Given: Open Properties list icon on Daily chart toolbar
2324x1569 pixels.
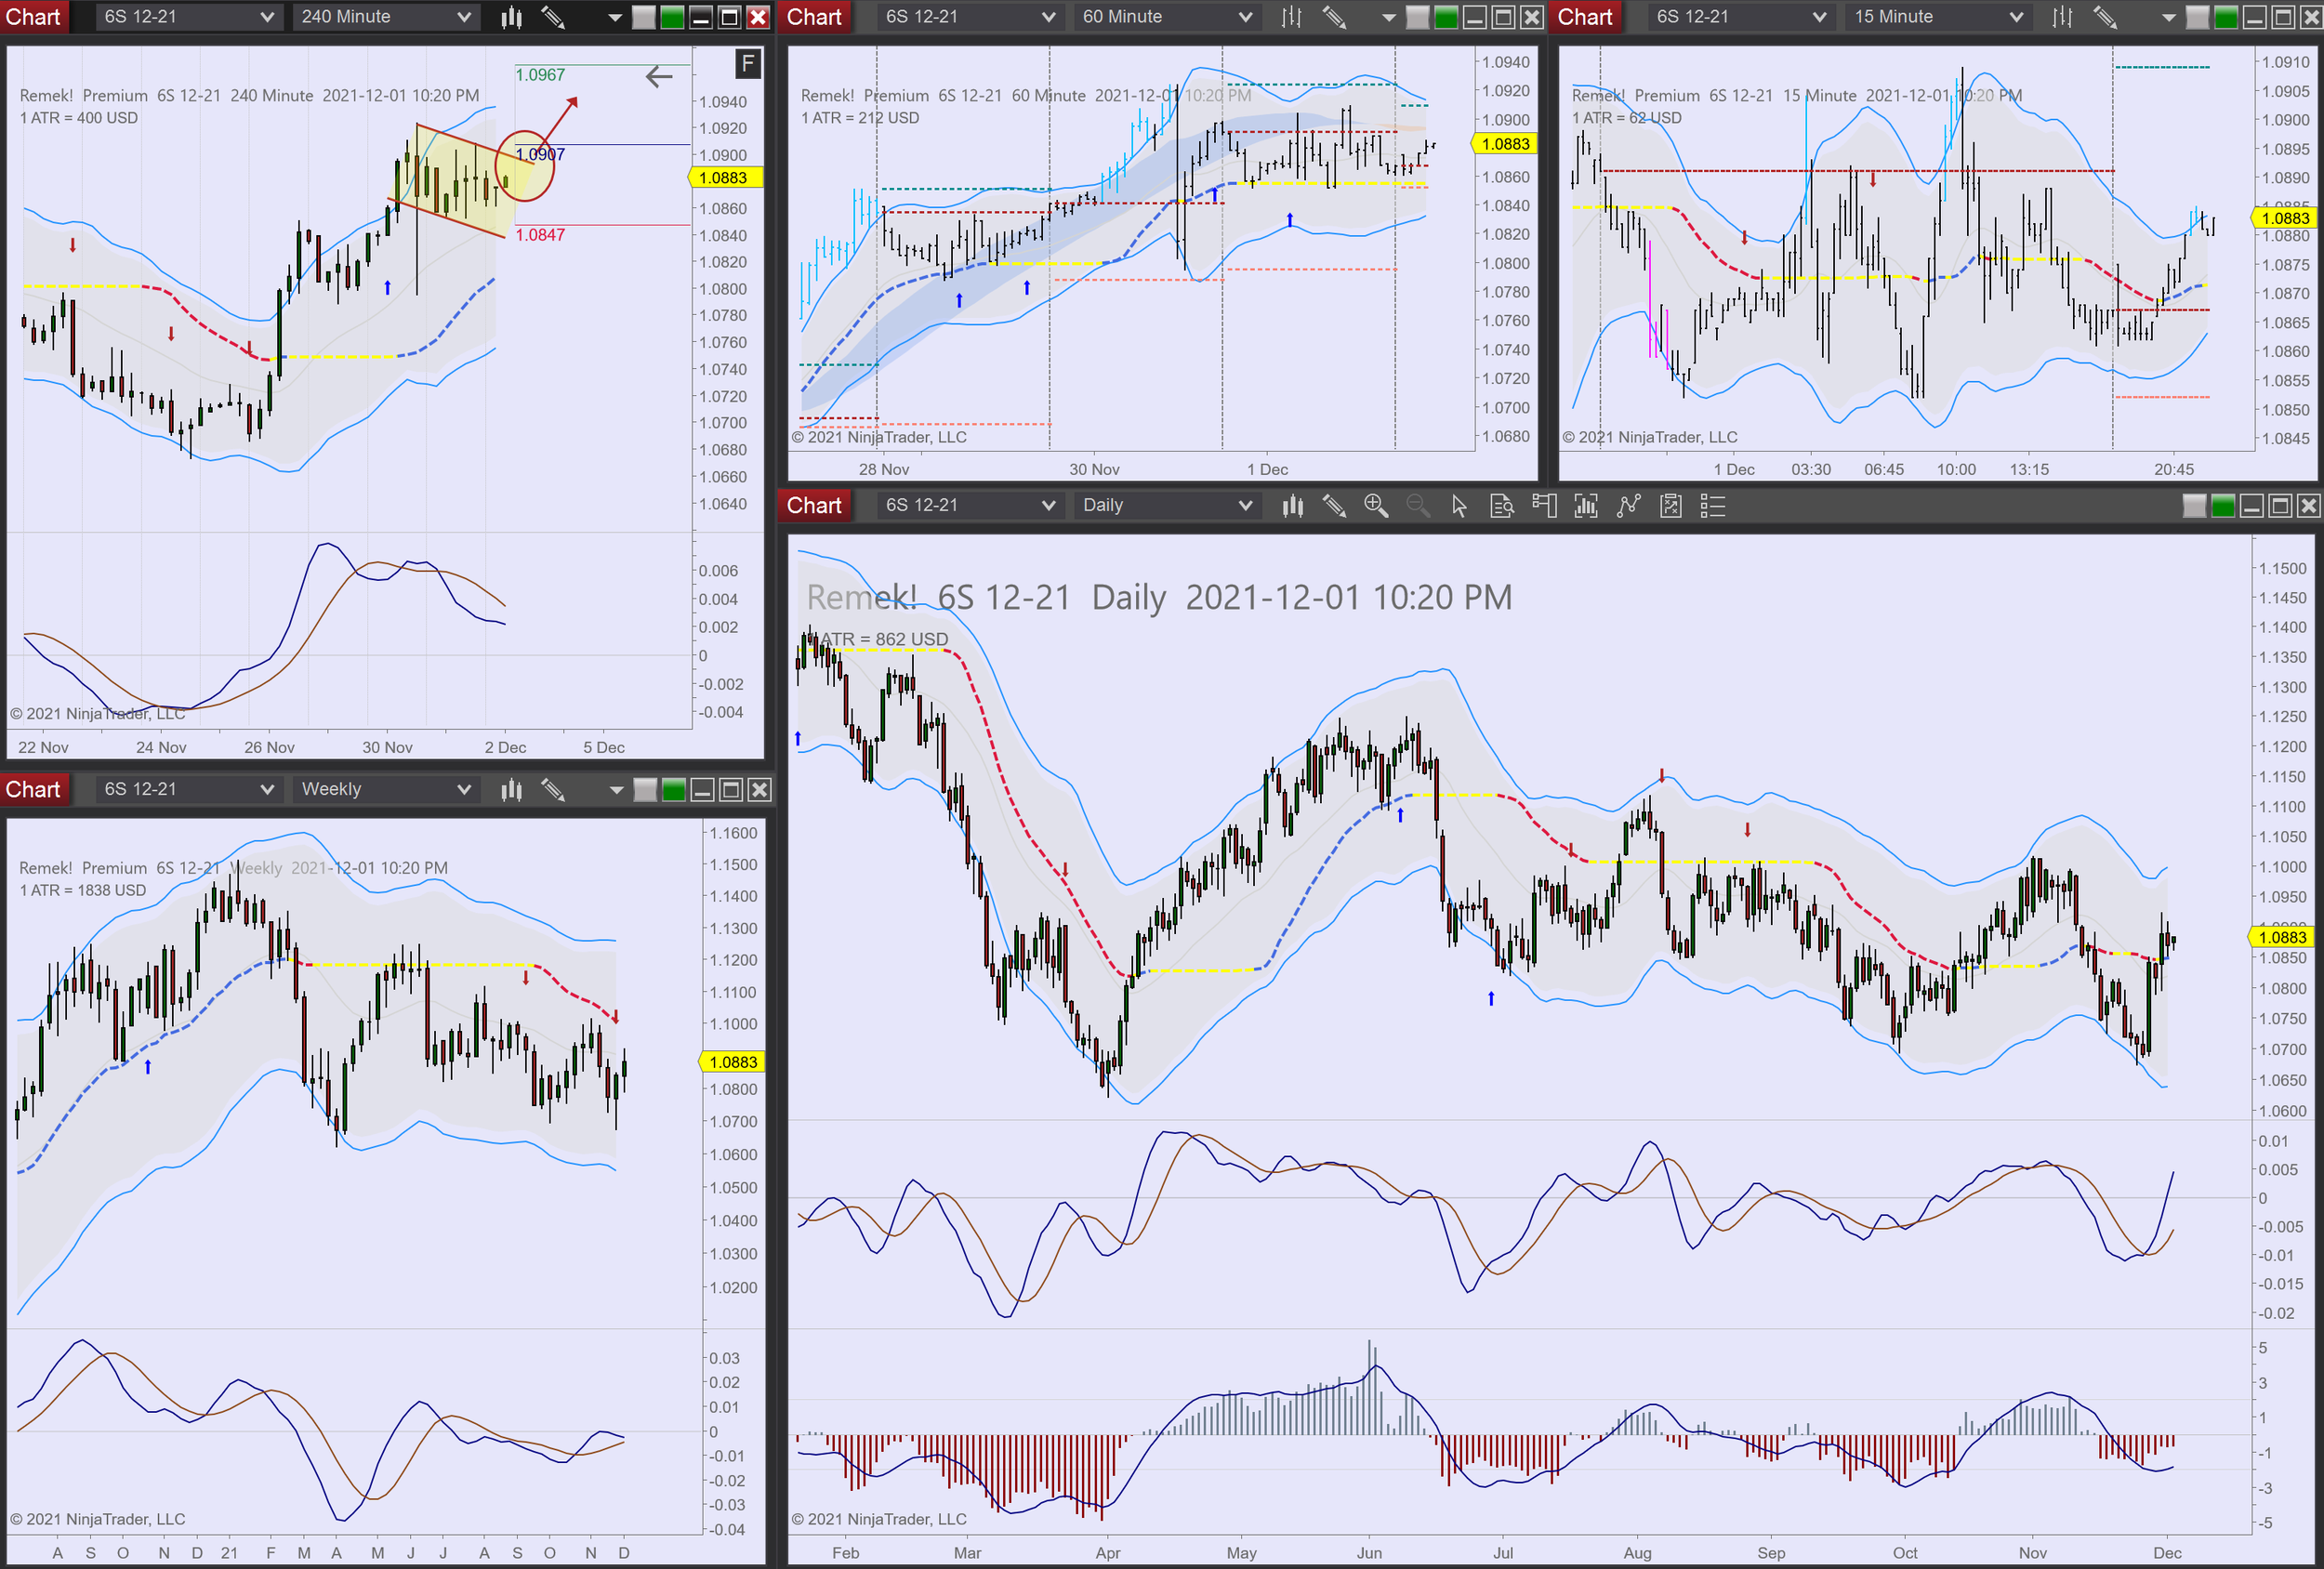Looking at the screenshot, I should (1713, 506).
